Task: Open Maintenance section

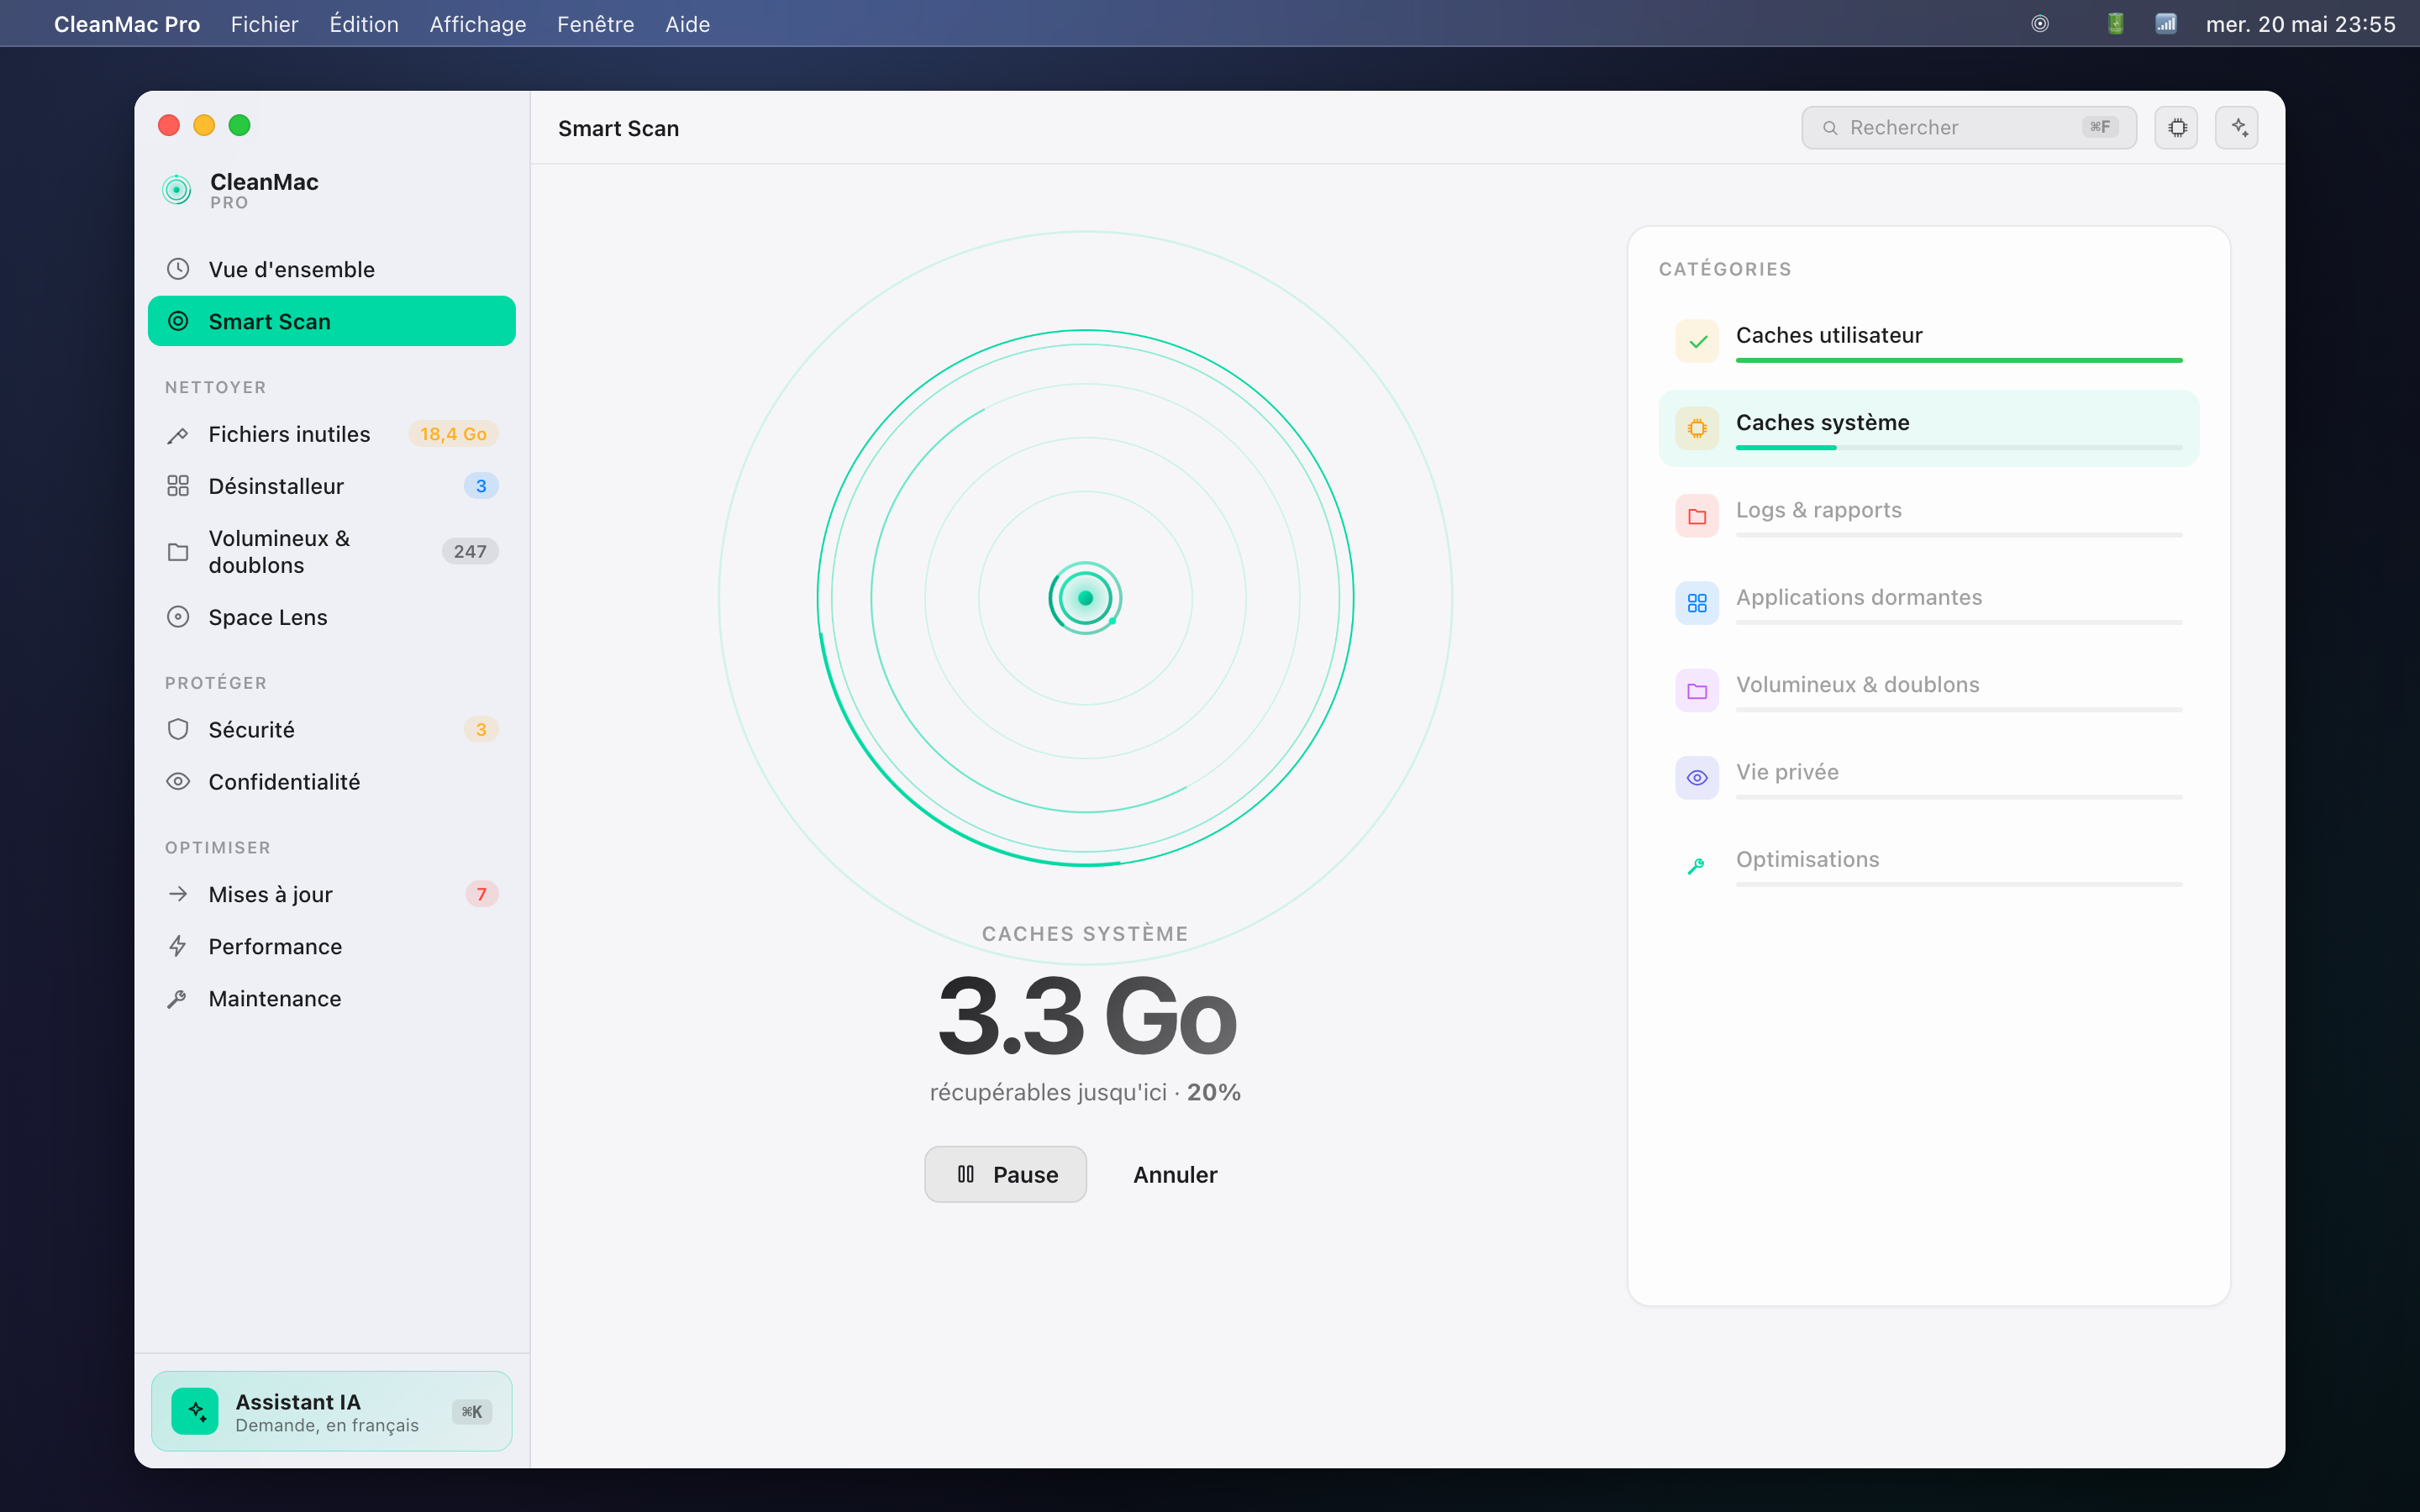Action: [331, 999]
